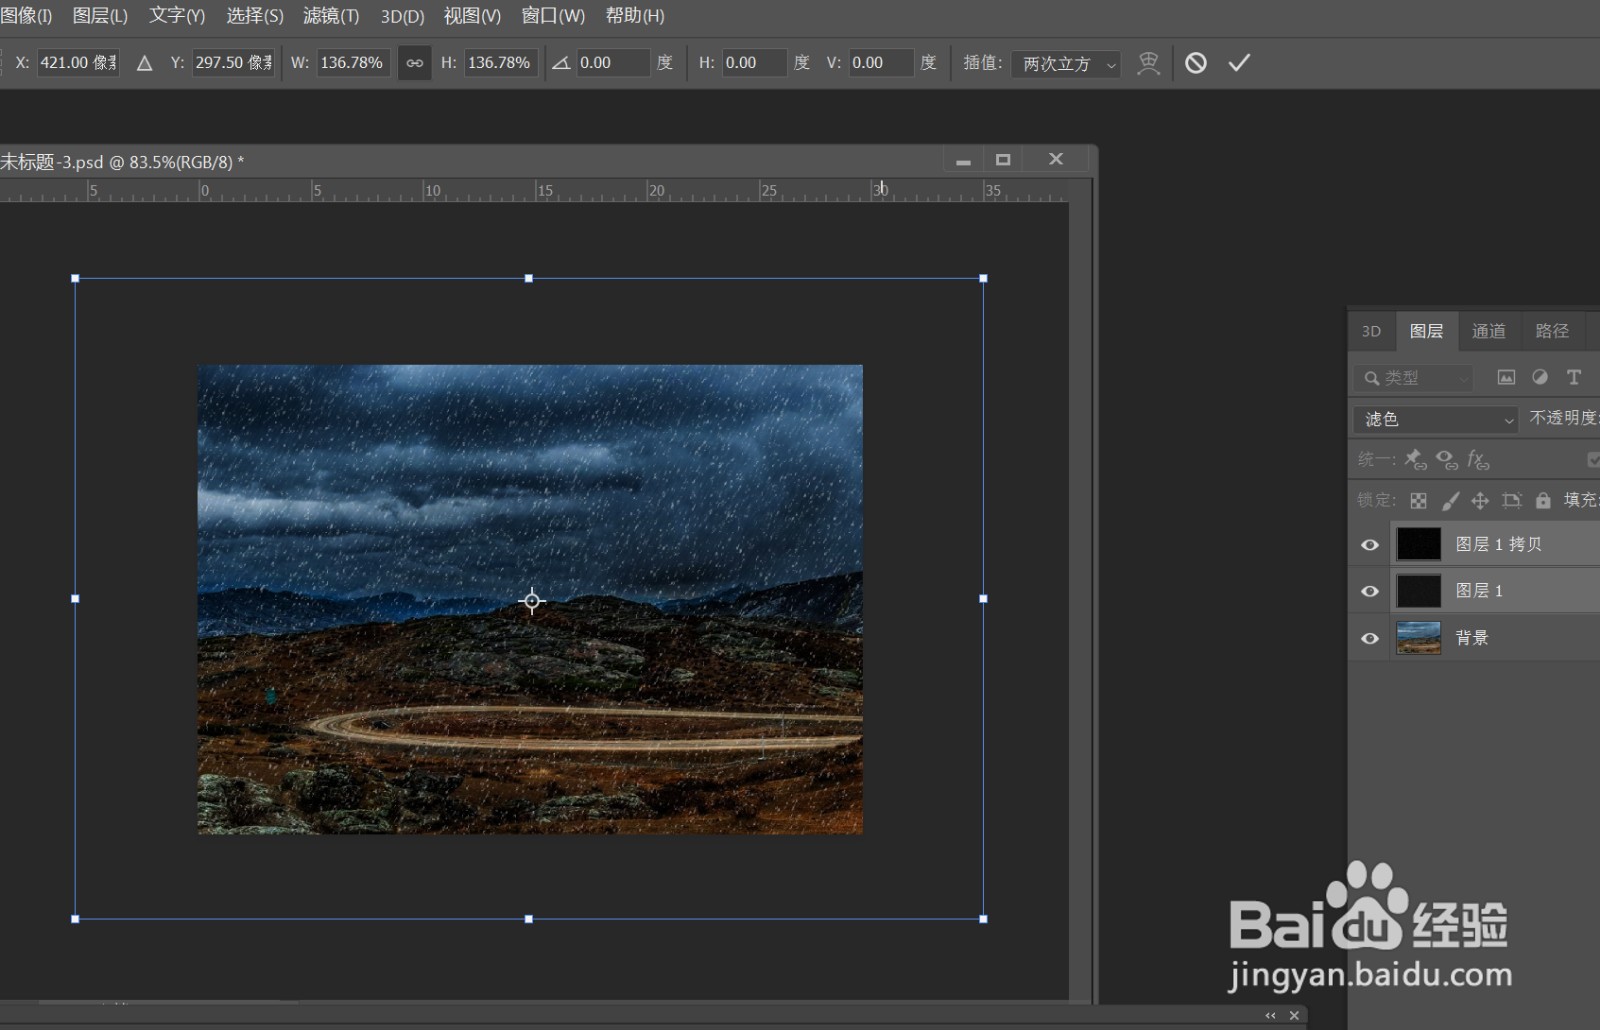Switch to the 路径 panel tab

click(1552, 331)
